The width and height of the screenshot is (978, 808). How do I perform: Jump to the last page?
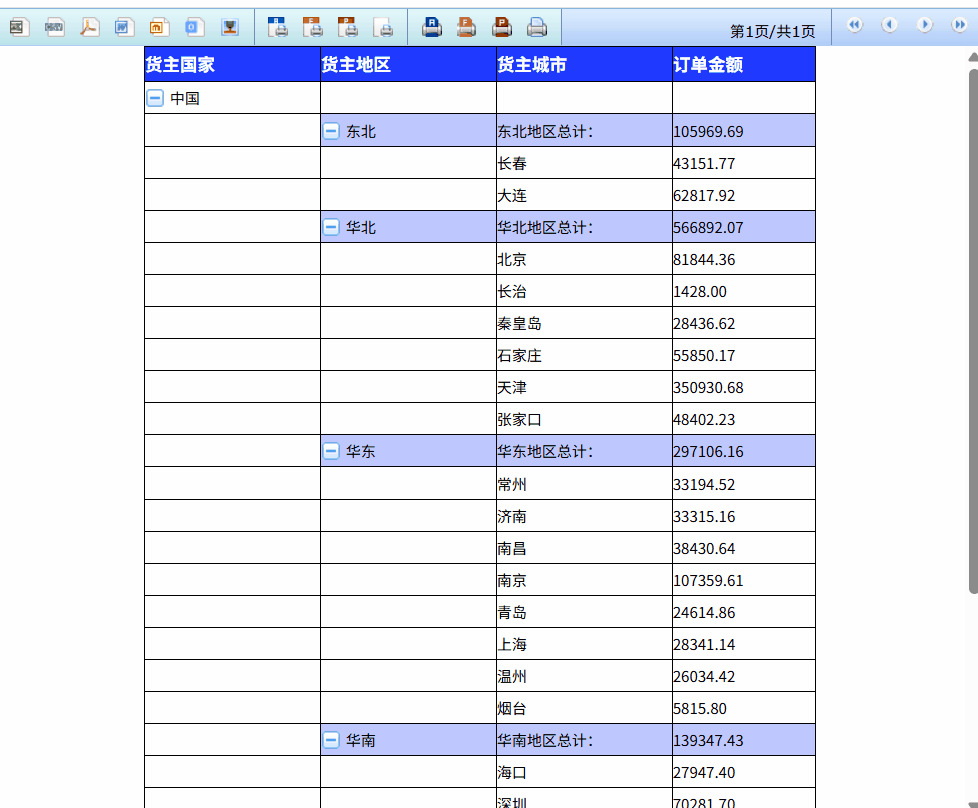click(x=959, y=25)
